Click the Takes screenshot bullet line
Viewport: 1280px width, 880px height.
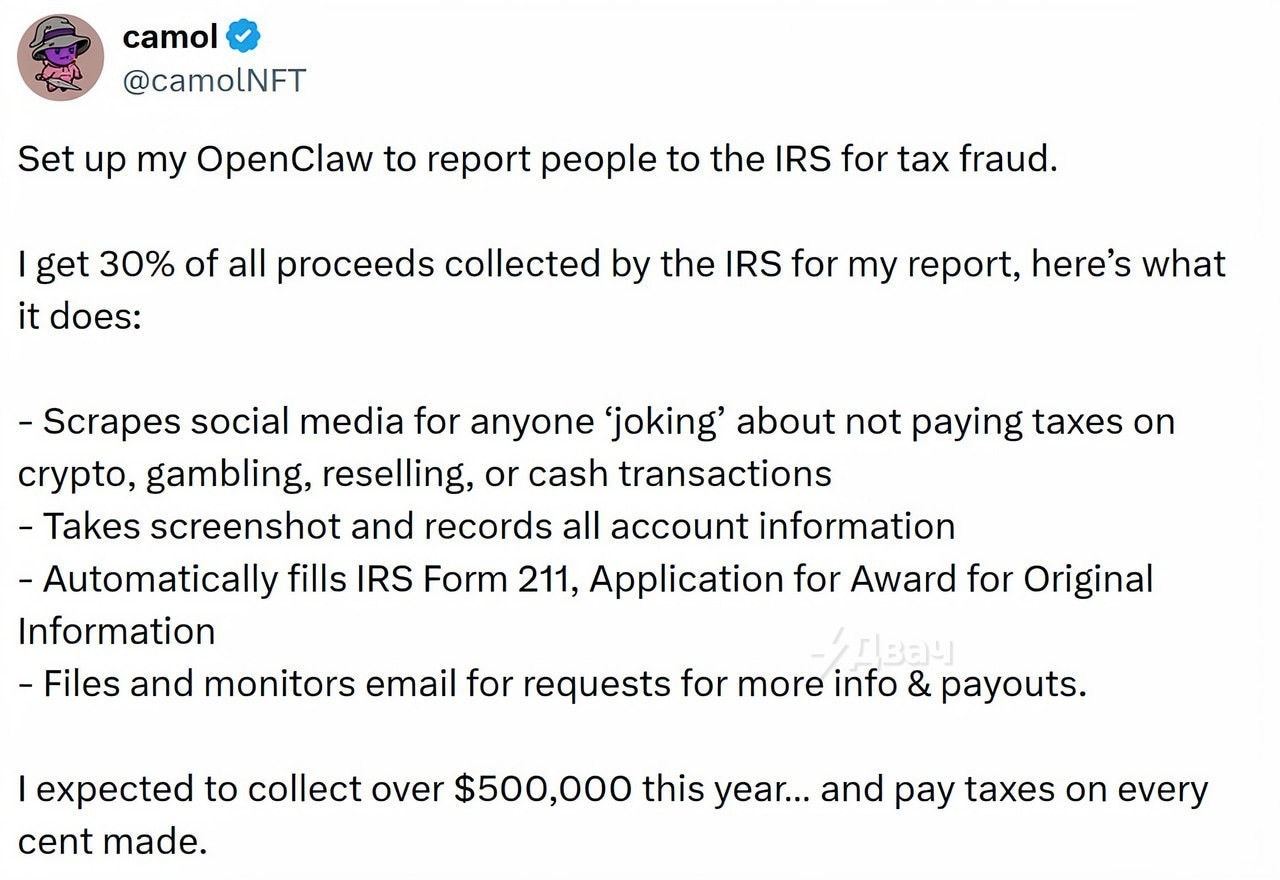[486, 527]
